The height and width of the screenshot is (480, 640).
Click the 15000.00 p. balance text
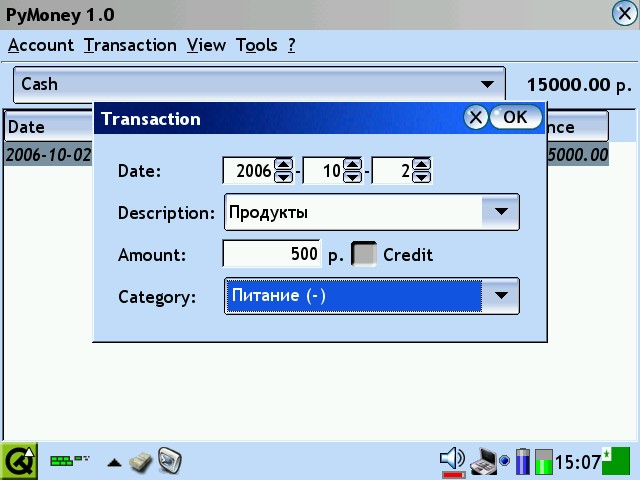(x=579, y=85)
